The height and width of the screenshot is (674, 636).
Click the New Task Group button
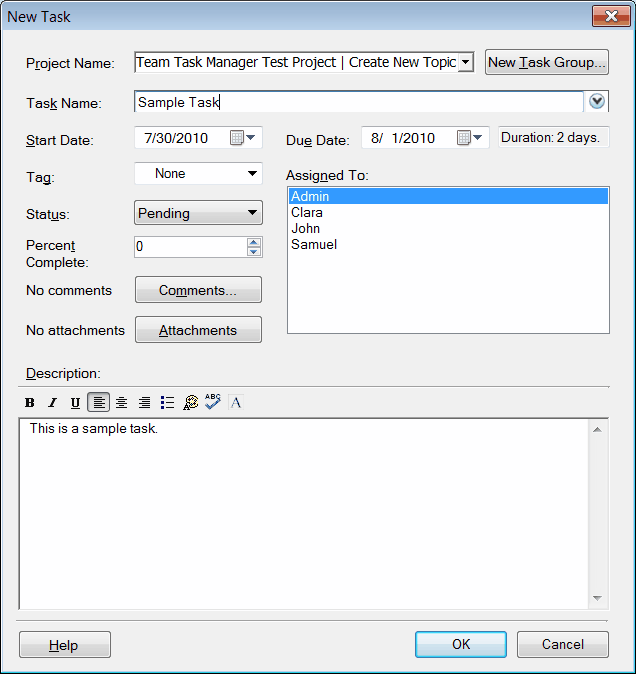pyautogui.click(x=547, y=62)
